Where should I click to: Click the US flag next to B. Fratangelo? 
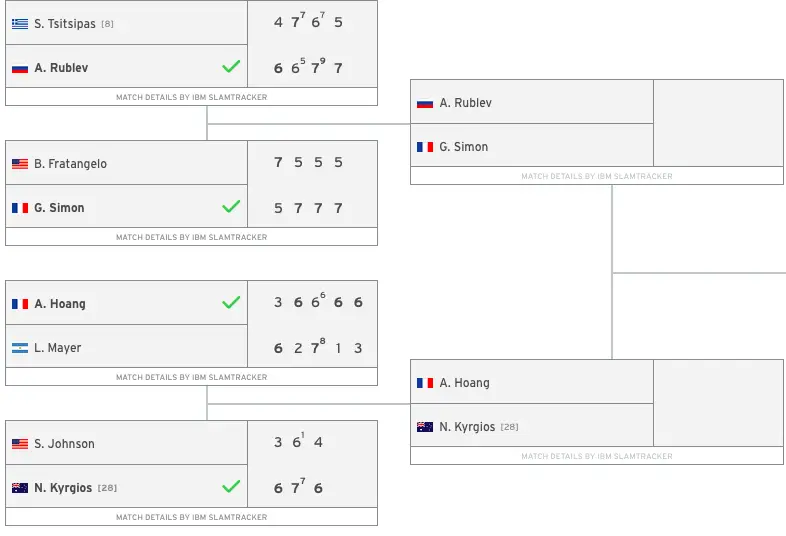pos(20,164)
